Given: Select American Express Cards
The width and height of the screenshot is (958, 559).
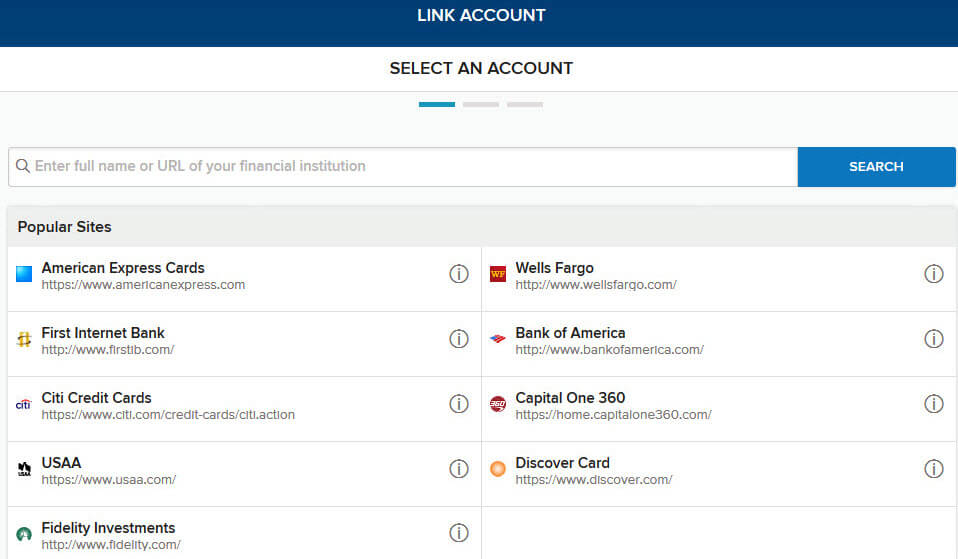Looking at the screenshot, I should click(123, 268).
